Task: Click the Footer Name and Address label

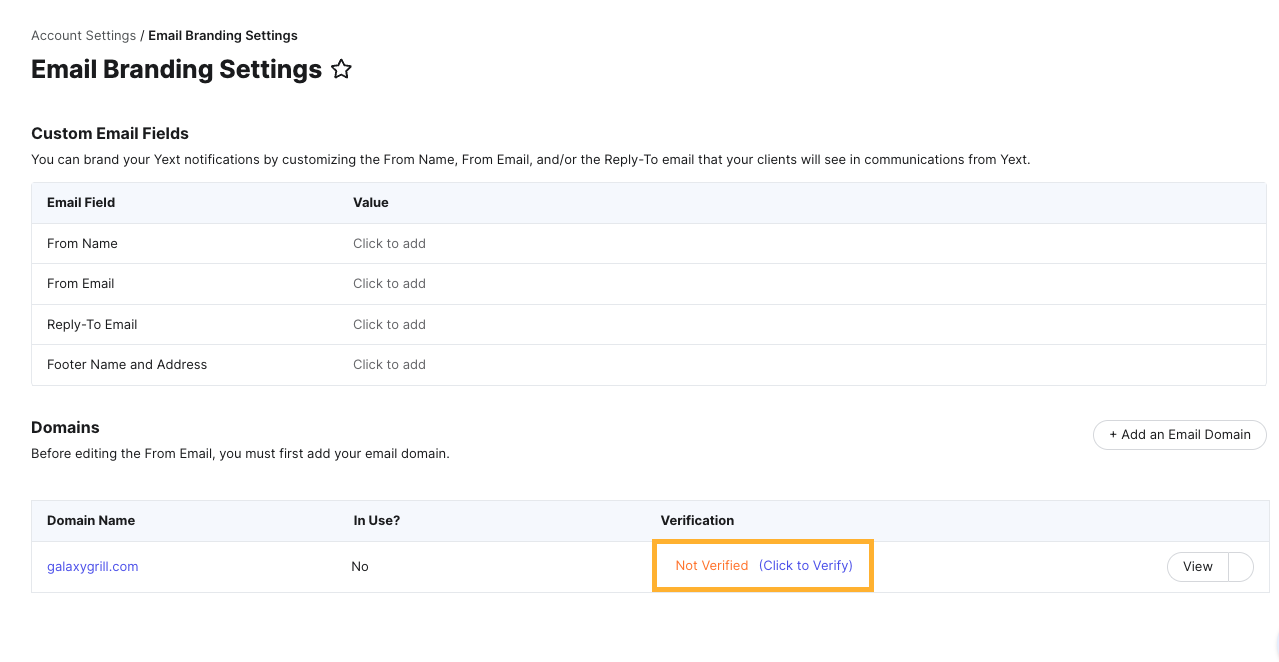Action: click(x=127, y=364)
